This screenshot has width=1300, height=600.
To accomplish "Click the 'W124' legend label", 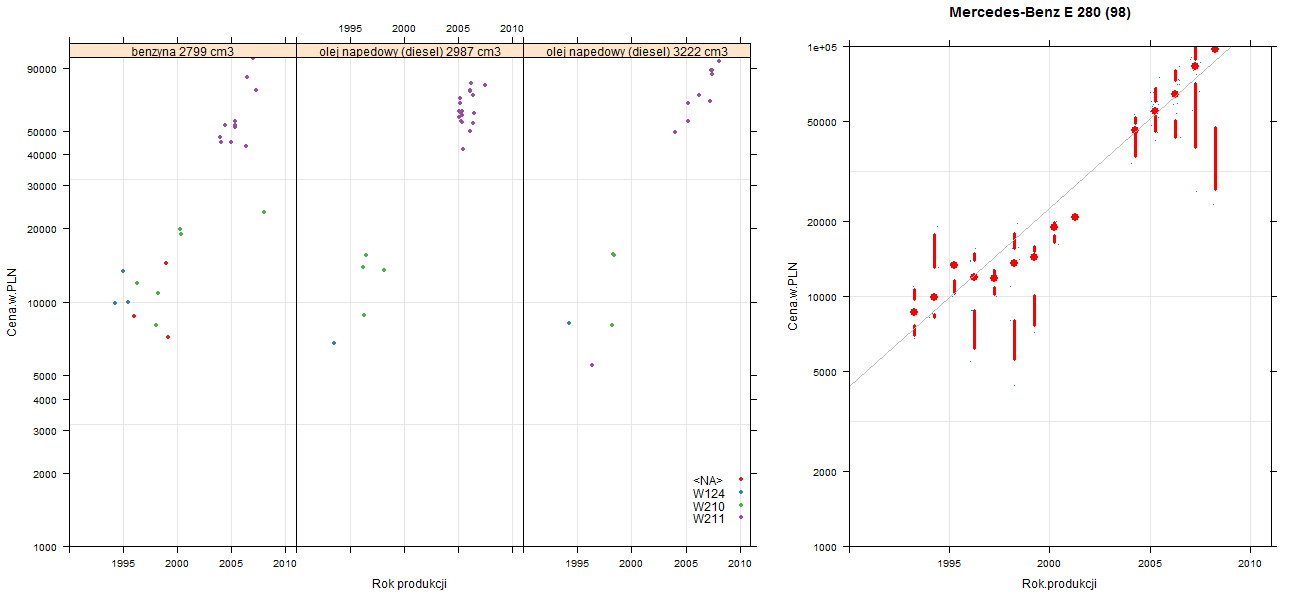I will (709, 493).
